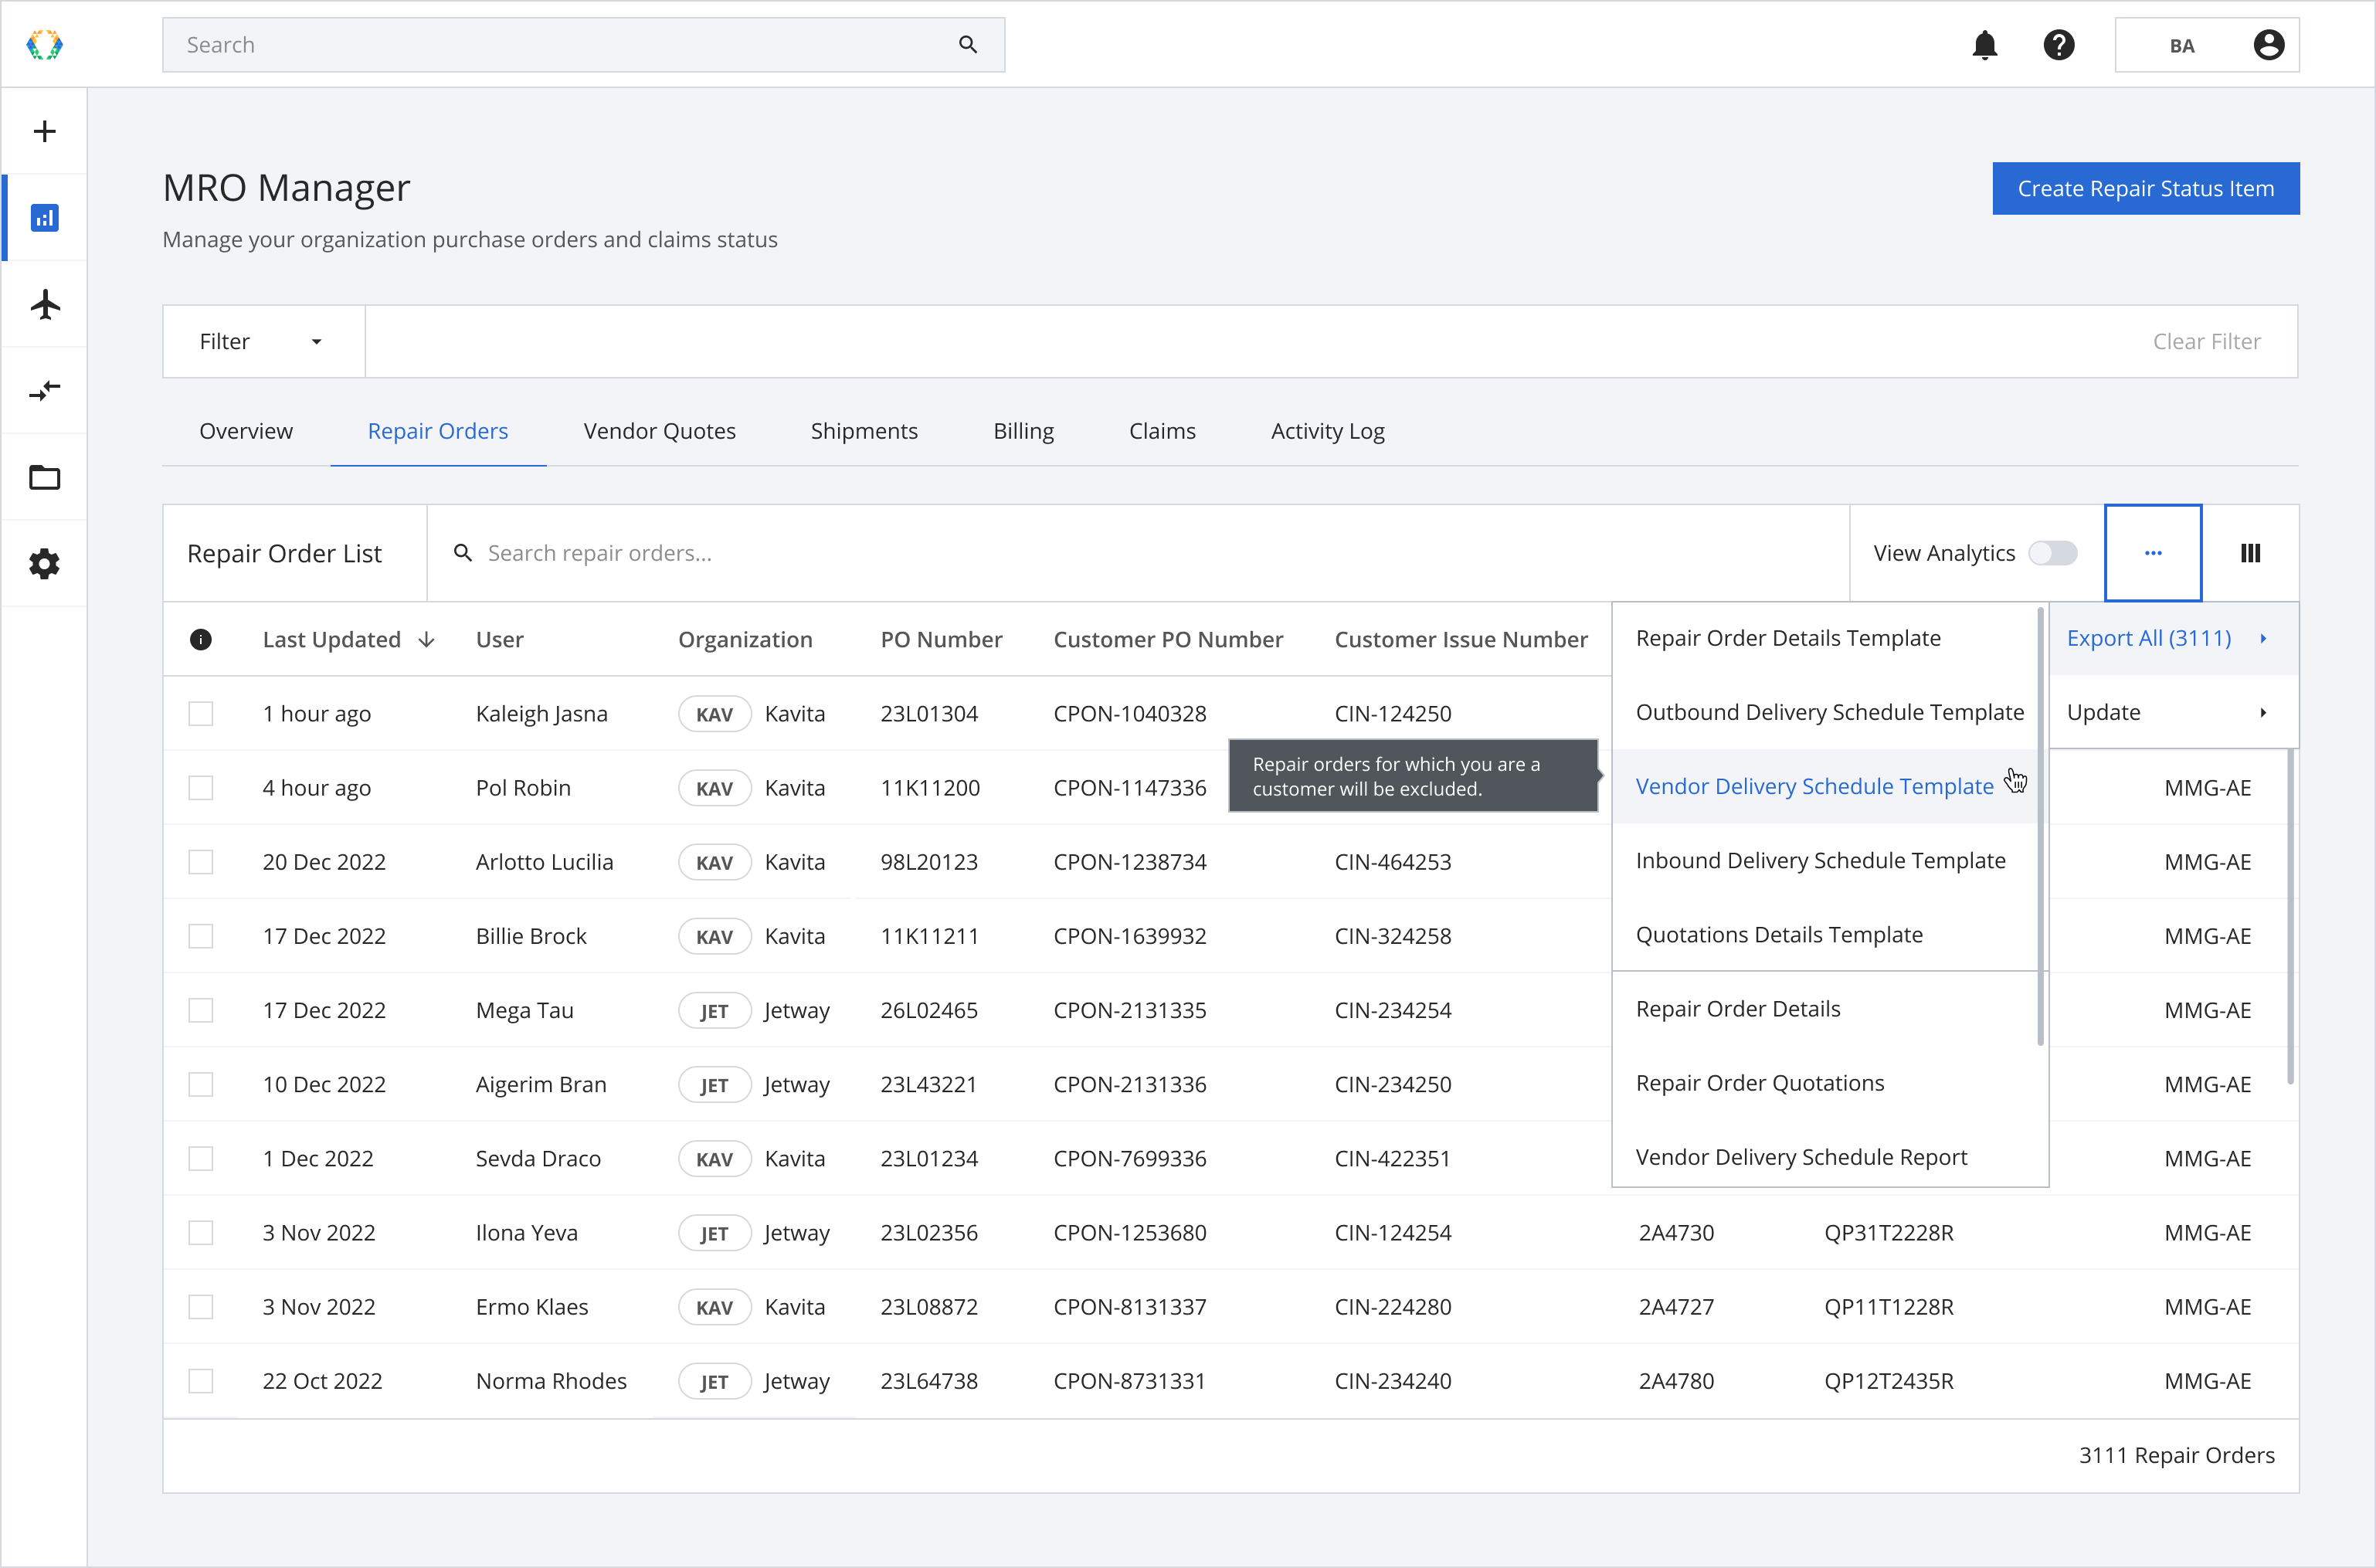
Task: Click JET badge in Mega Tau row
Action: coord(714,1011)
